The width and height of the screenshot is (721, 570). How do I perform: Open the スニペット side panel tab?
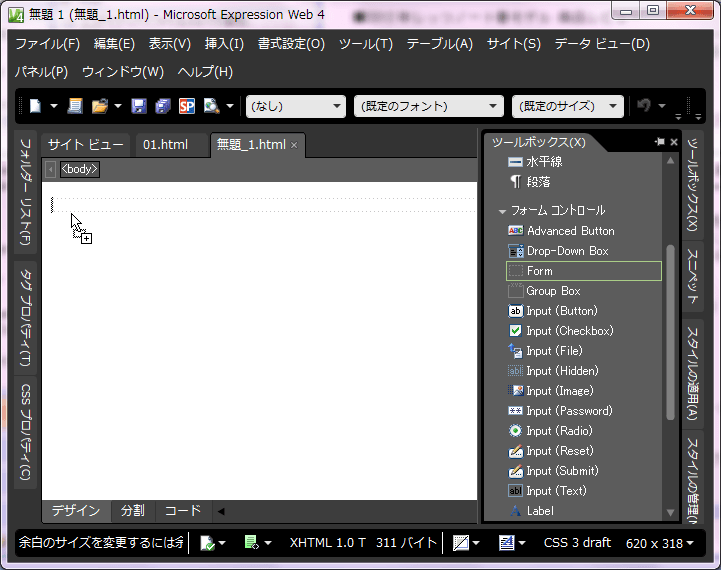(x=692, y=277)
